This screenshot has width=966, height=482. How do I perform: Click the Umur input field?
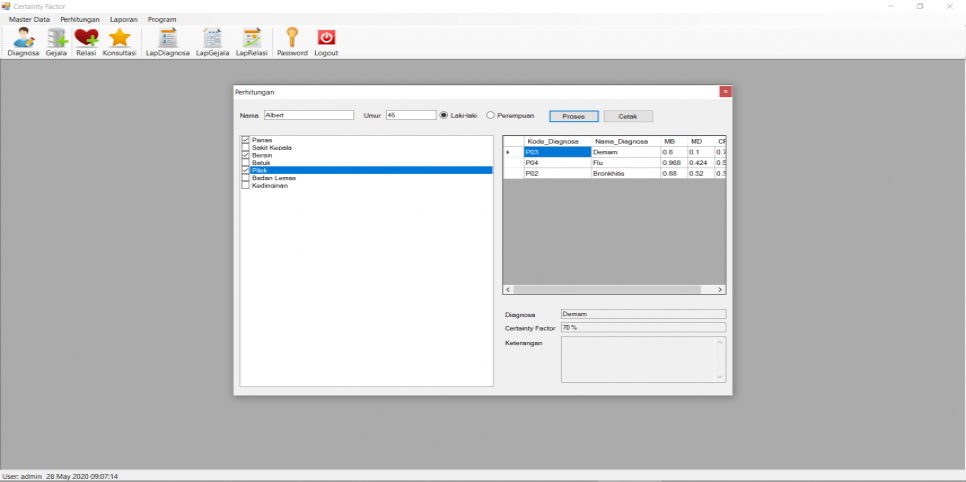411,115
